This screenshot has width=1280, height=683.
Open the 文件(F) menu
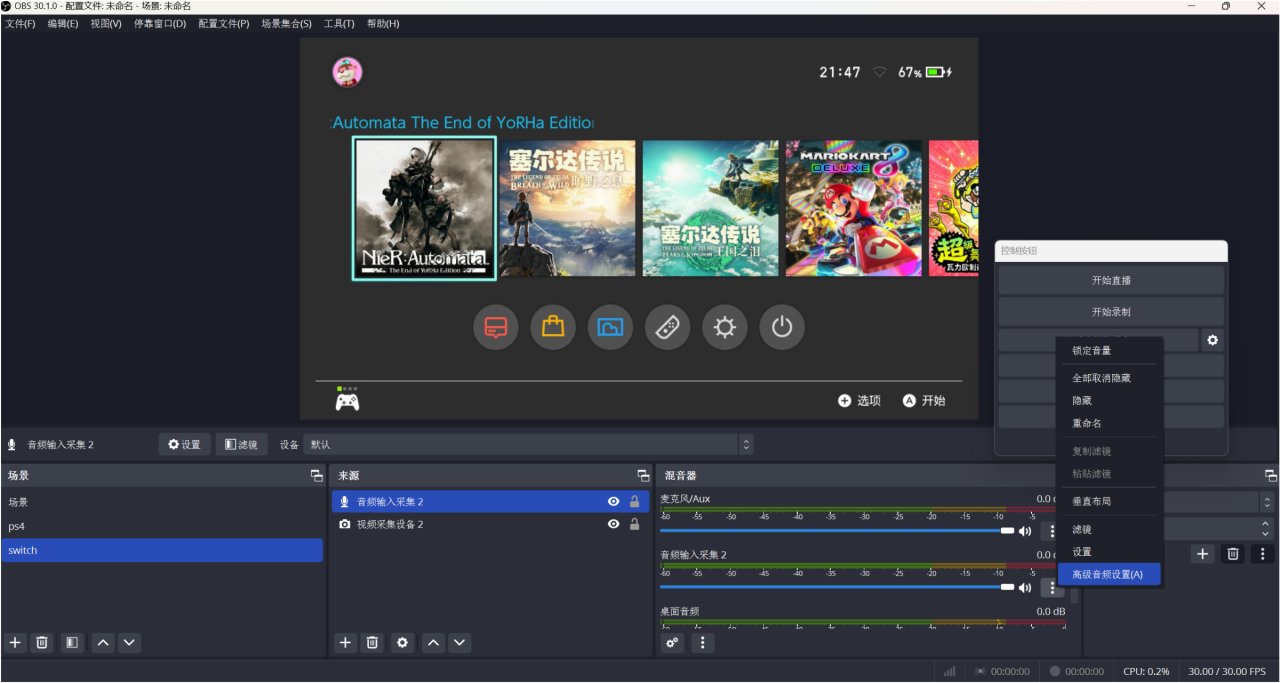click(20, 23)
